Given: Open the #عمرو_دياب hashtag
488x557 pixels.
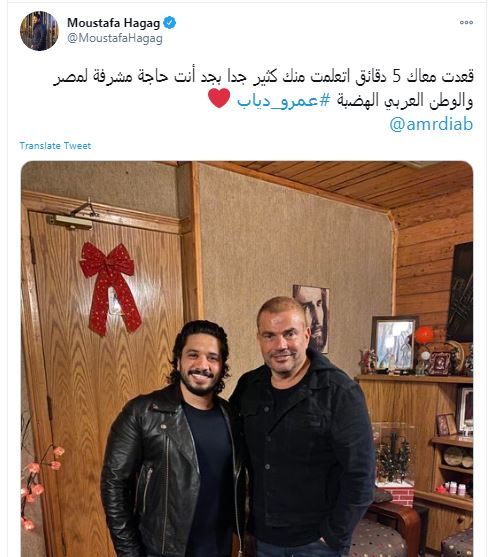Looking at the screenshot, I should pyautogui.click(x=284, y=101).
